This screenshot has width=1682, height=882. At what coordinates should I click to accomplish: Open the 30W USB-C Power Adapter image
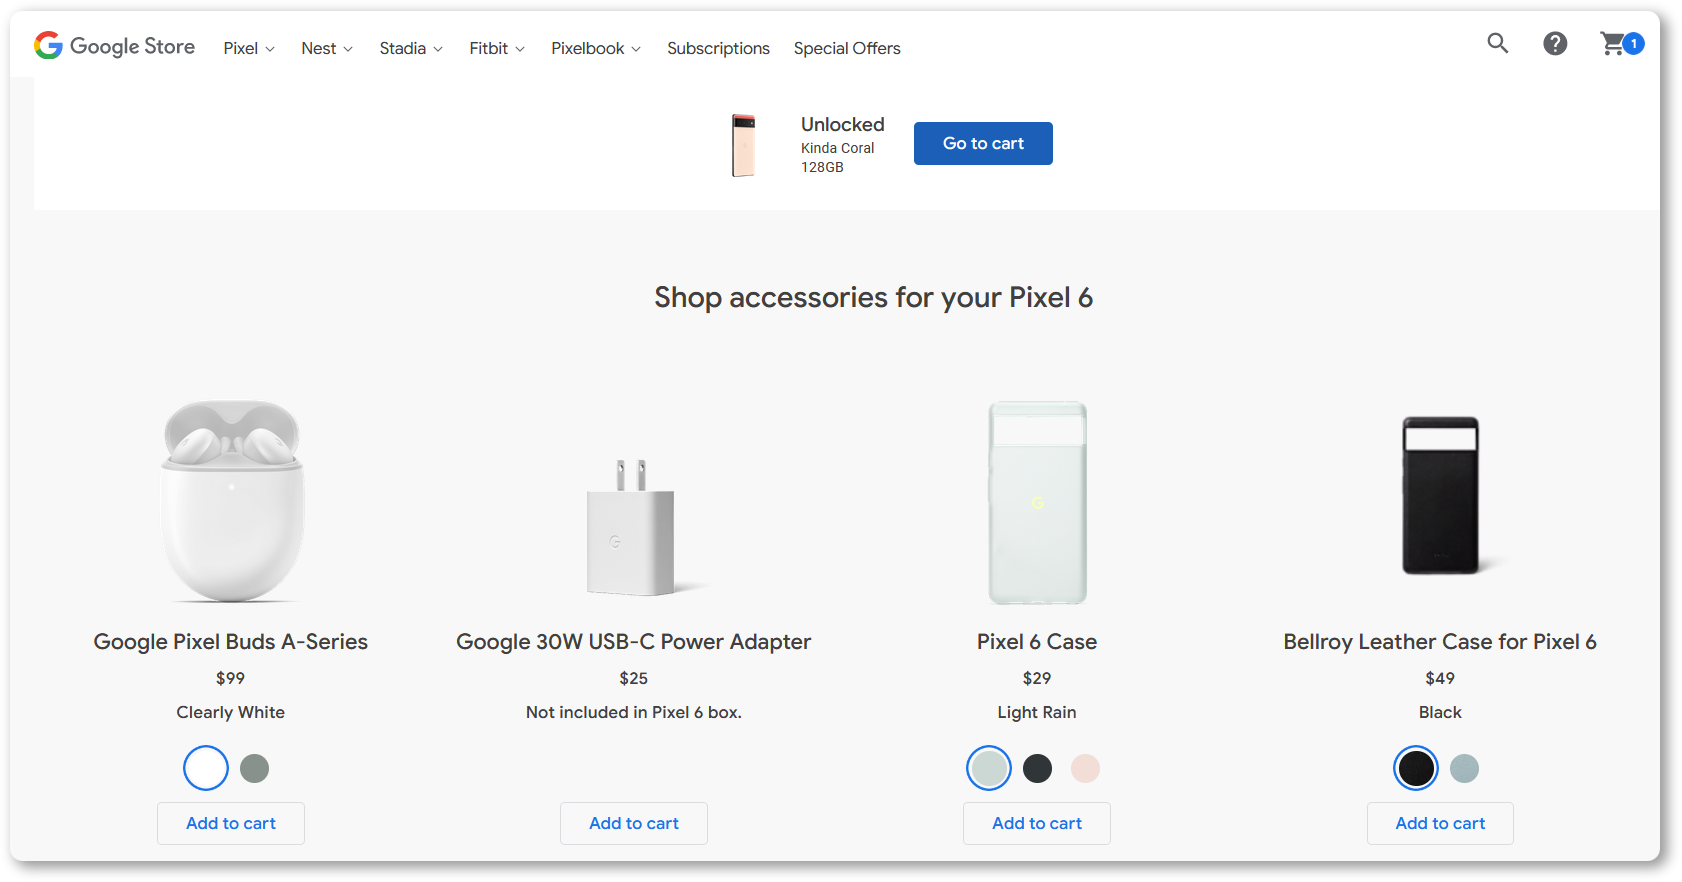(634, 527)
